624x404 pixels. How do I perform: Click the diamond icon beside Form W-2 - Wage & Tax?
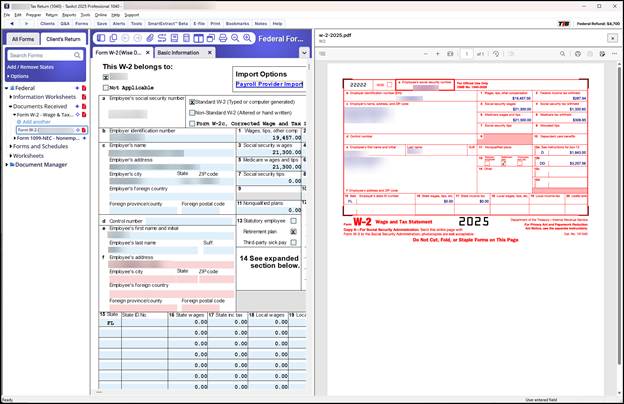click(x=78, y=115)
